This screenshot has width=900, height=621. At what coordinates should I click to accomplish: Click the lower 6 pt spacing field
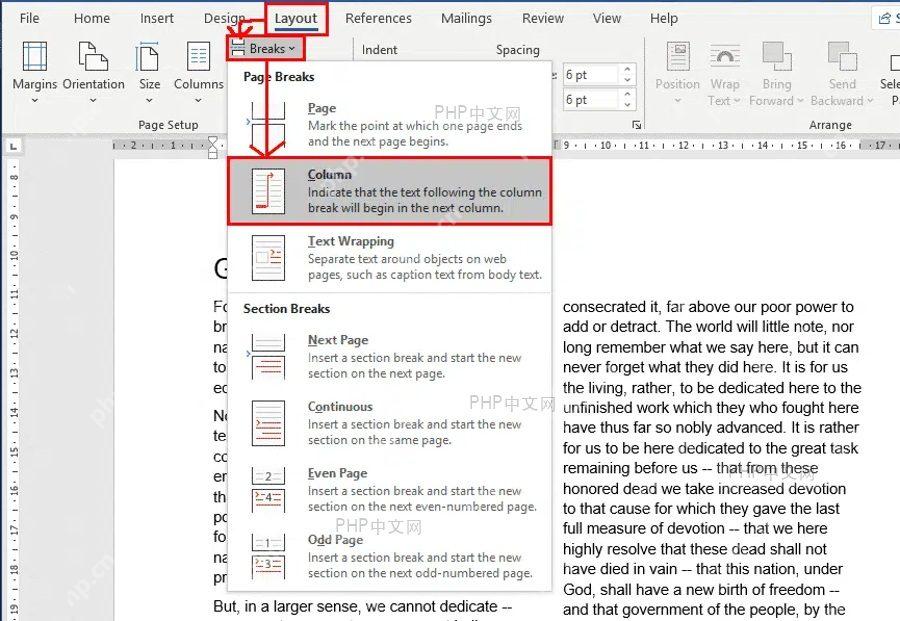(x=591, y=100)
